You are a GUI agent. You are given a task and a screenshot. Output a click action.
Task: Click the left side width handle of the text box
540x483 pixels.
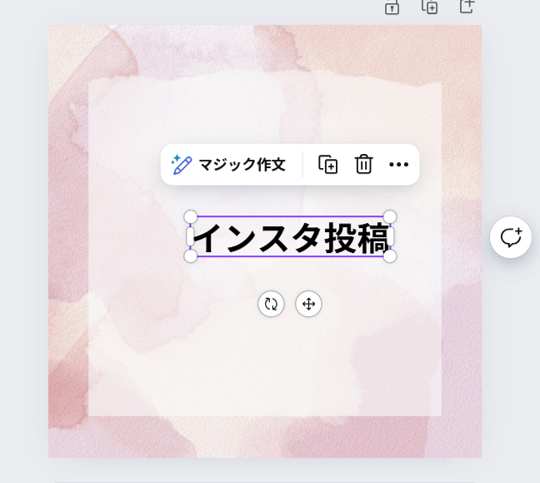click(190, 237)
